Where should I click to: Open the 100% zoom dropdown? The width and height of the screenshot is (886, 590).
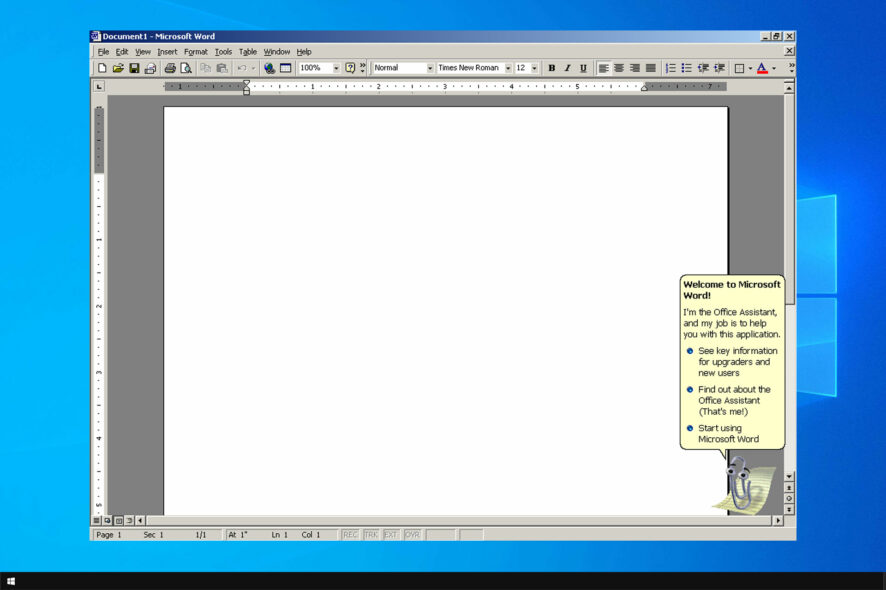[x=336, y=68]
